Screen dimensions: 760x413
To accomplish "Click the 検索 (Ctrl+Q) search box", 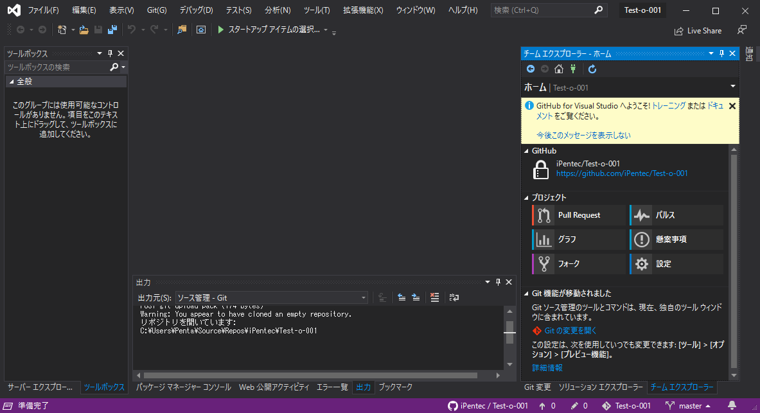I will (548, 10).
